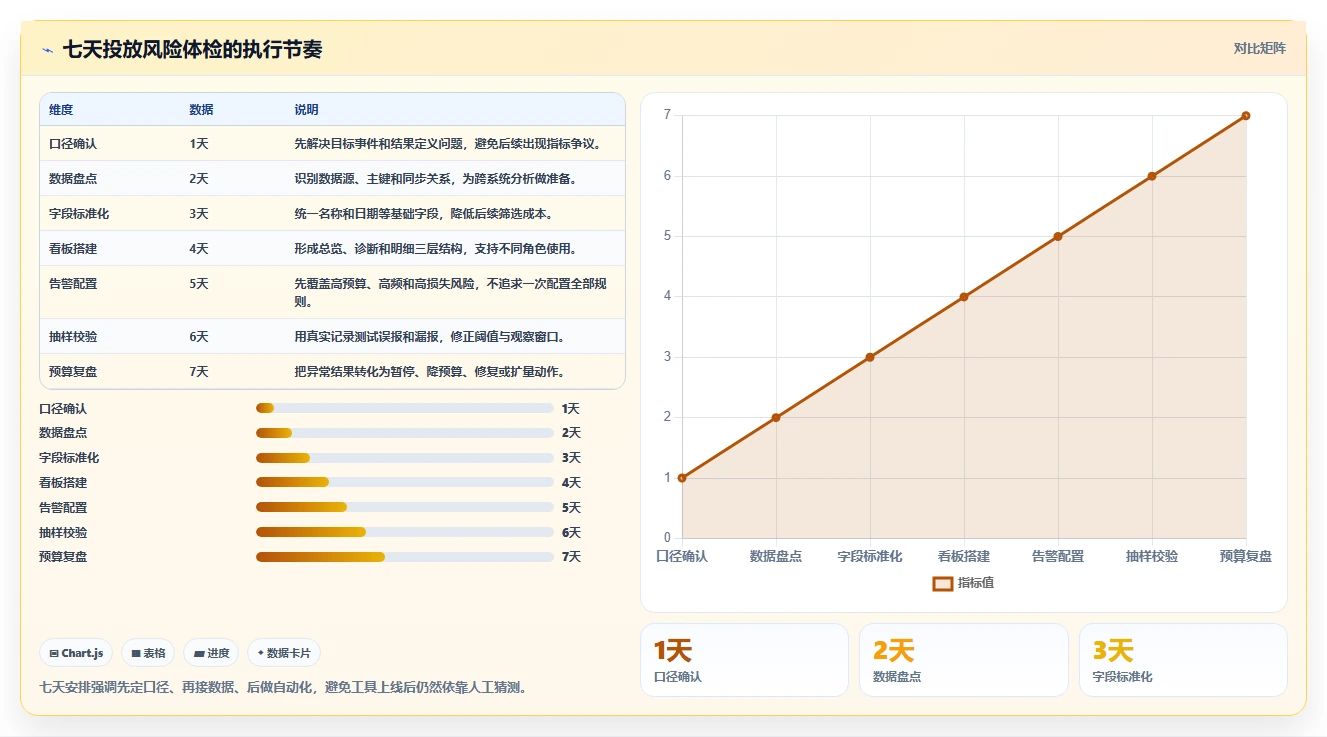Click the 预算复盘 progress bar
The width and height of the screenshot is (1327, 737).
405,556
